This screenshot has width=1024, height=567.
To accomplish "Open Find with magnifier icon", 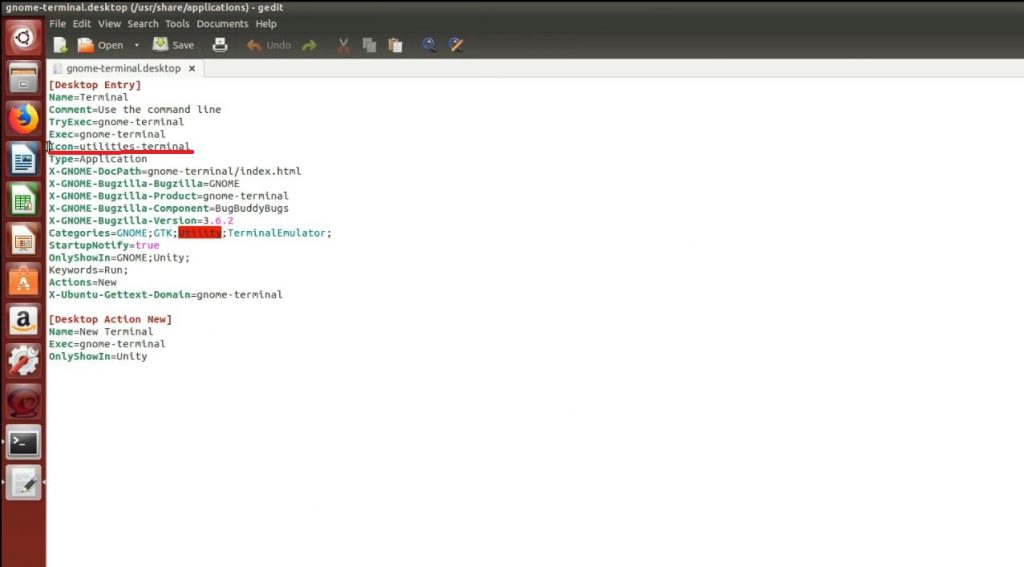I will pyautogui.click(x=429, y=45).
